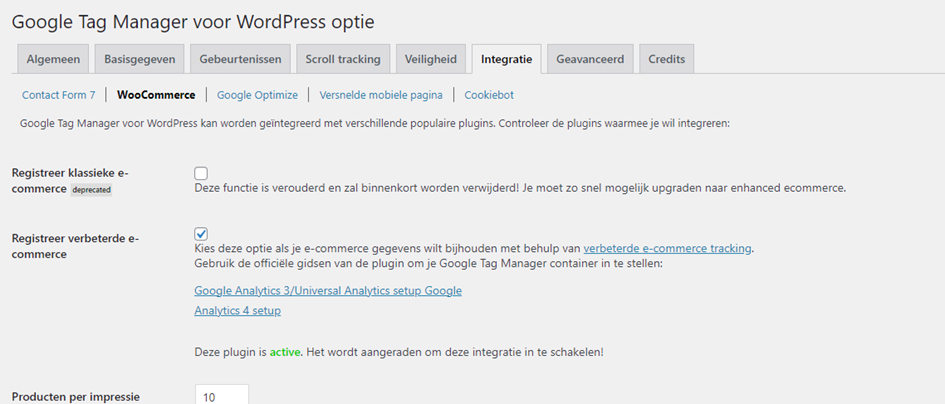
Task: Click the Producten per impressie number field
Action: (221, 396)
